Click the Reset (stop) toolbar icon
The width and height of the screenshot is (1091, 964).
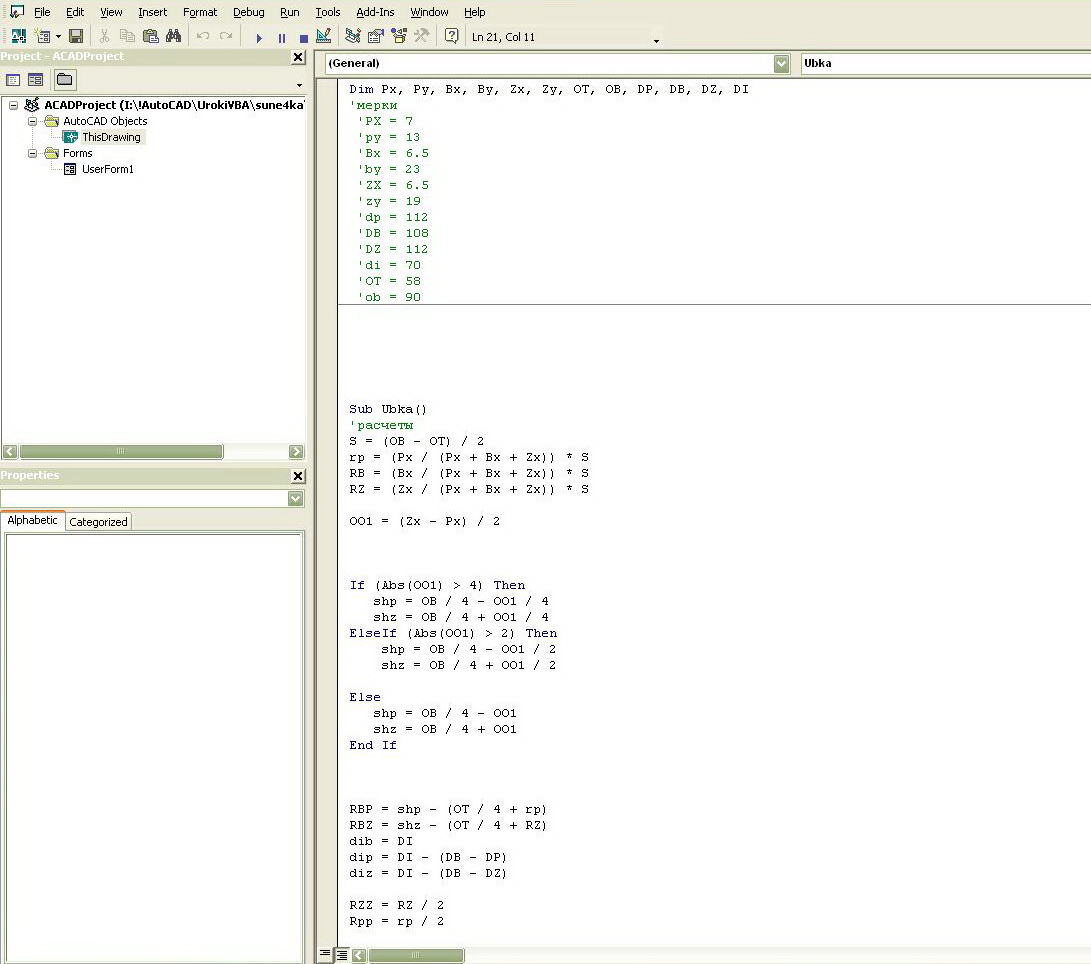click(303, 37)
